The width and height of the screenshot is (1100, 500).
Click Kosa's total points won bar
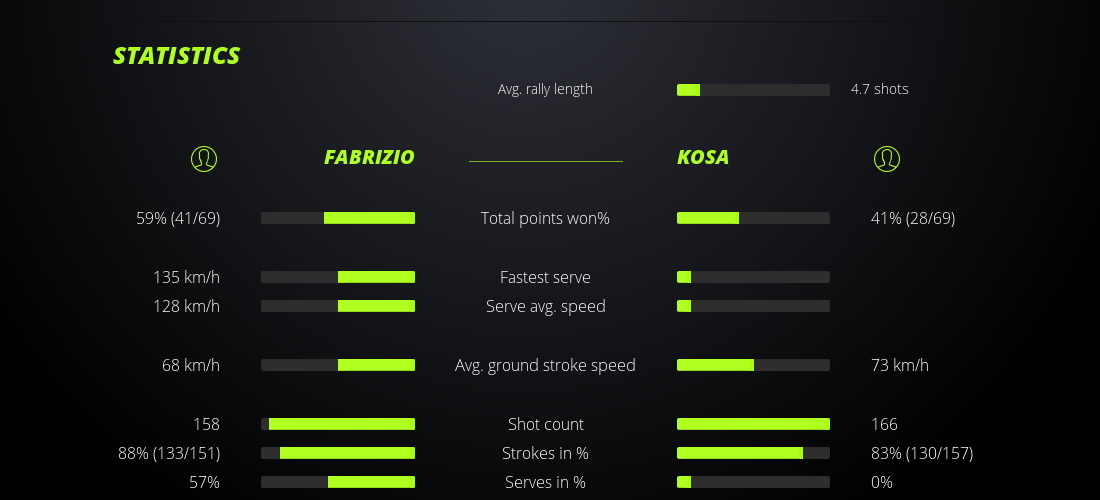coord(753,218)
